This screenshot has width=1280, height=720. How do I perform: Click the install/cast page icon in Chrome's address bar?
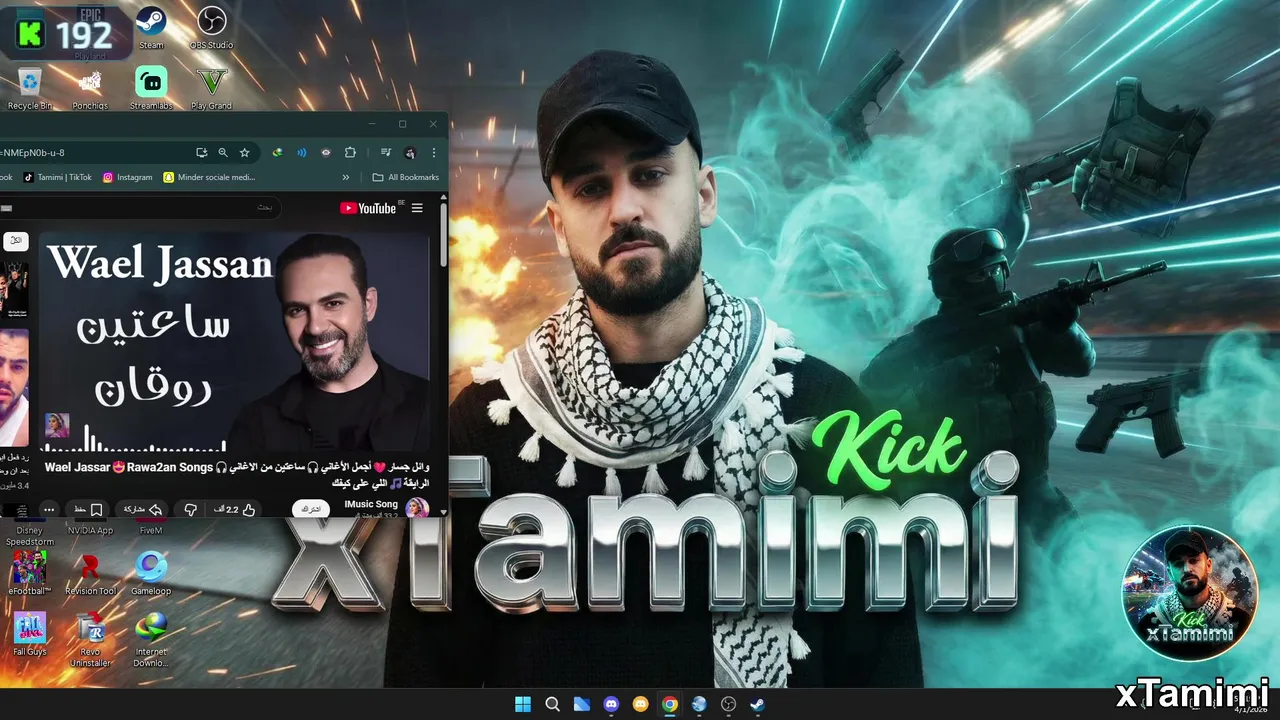[x=201, y=153]
